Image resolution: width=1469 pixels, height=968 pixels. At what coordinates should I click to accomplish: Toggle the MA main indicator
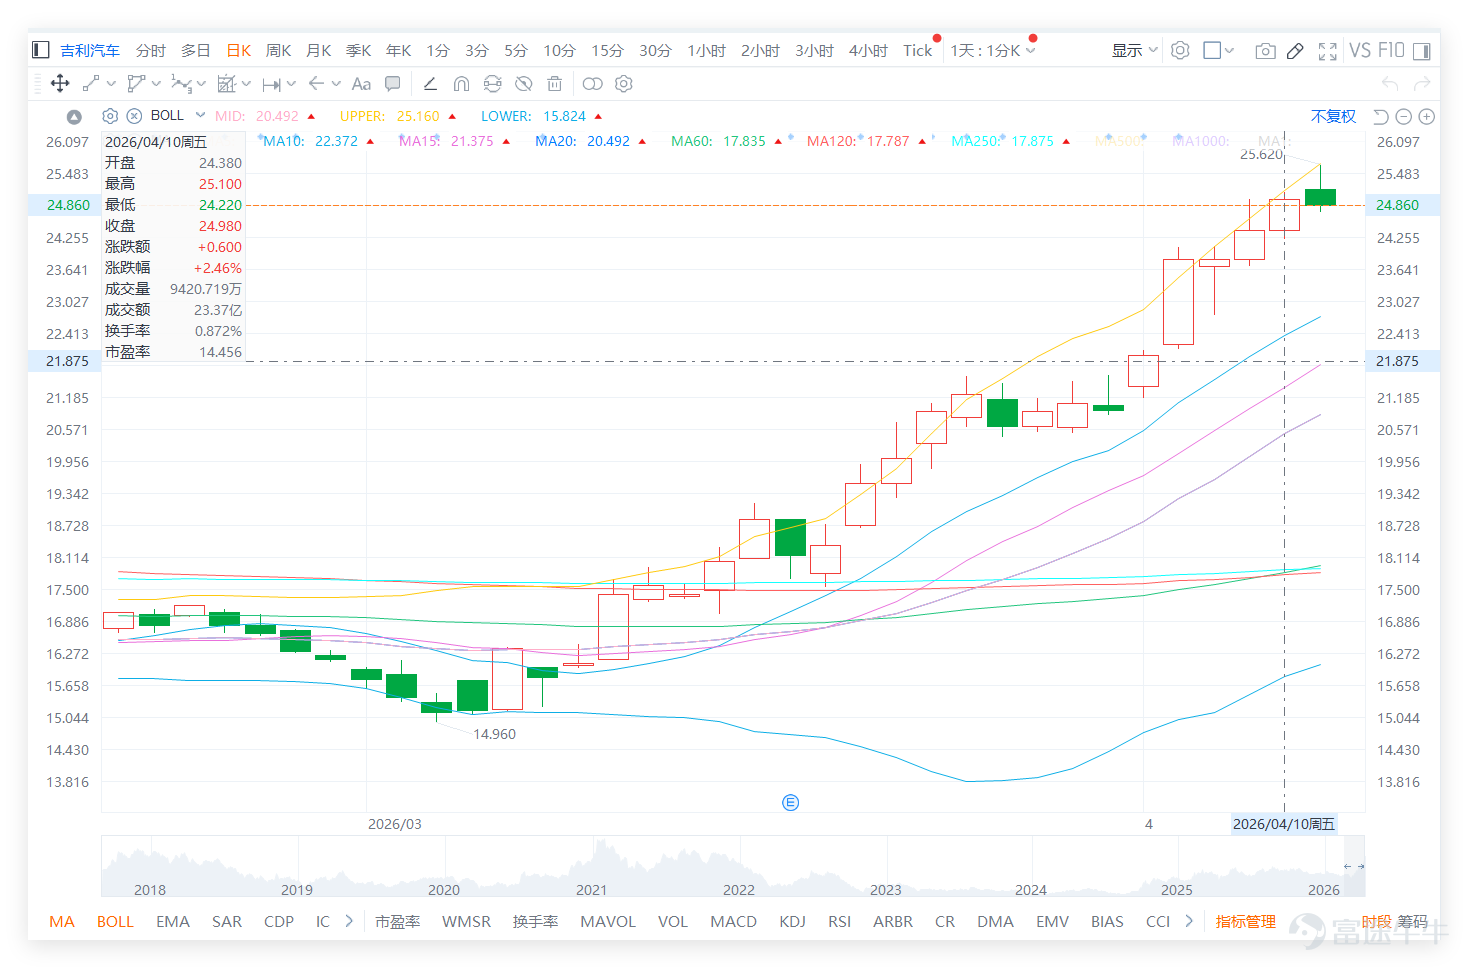click(62, 921)
